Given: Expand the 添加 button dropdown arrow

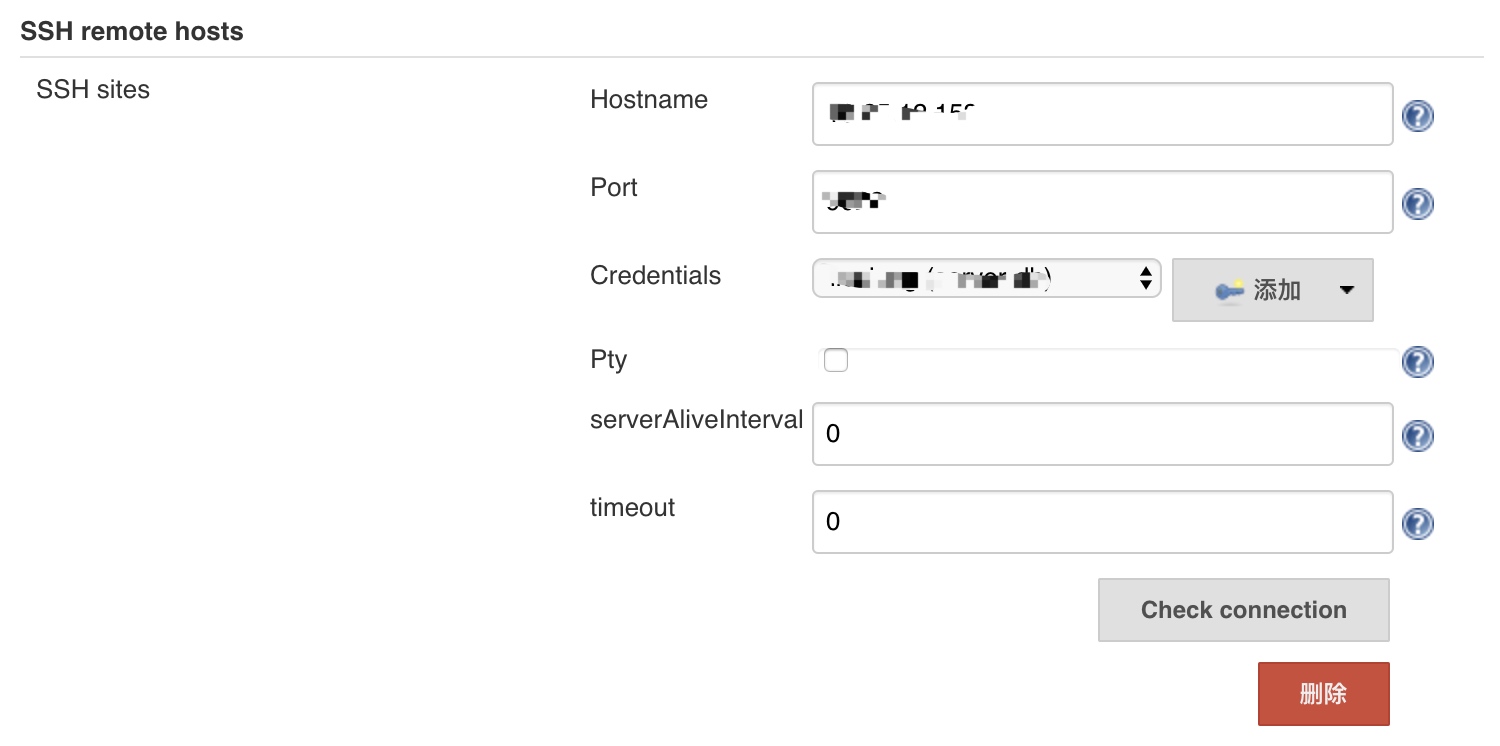Looking at the screenshot, I should [x=1346, y=290].
